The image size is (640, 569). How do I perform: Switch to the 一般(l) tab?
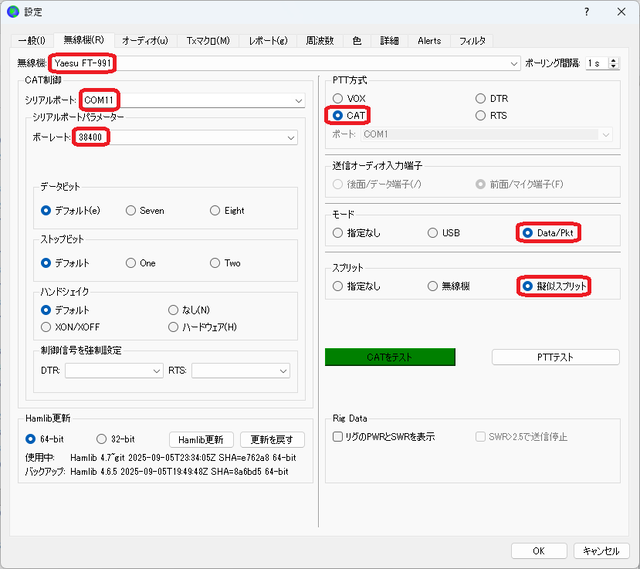pos(32,40)
